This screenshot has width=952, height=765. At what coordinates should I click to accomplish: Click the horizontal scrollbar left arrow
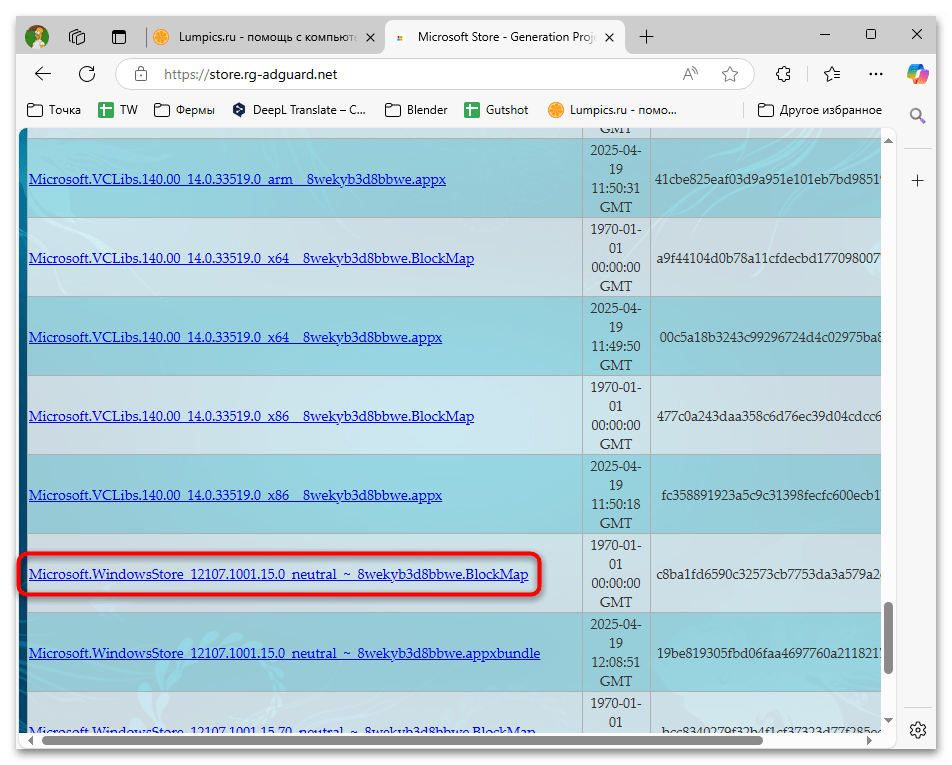pyautogui.click(x=32, y=740)
